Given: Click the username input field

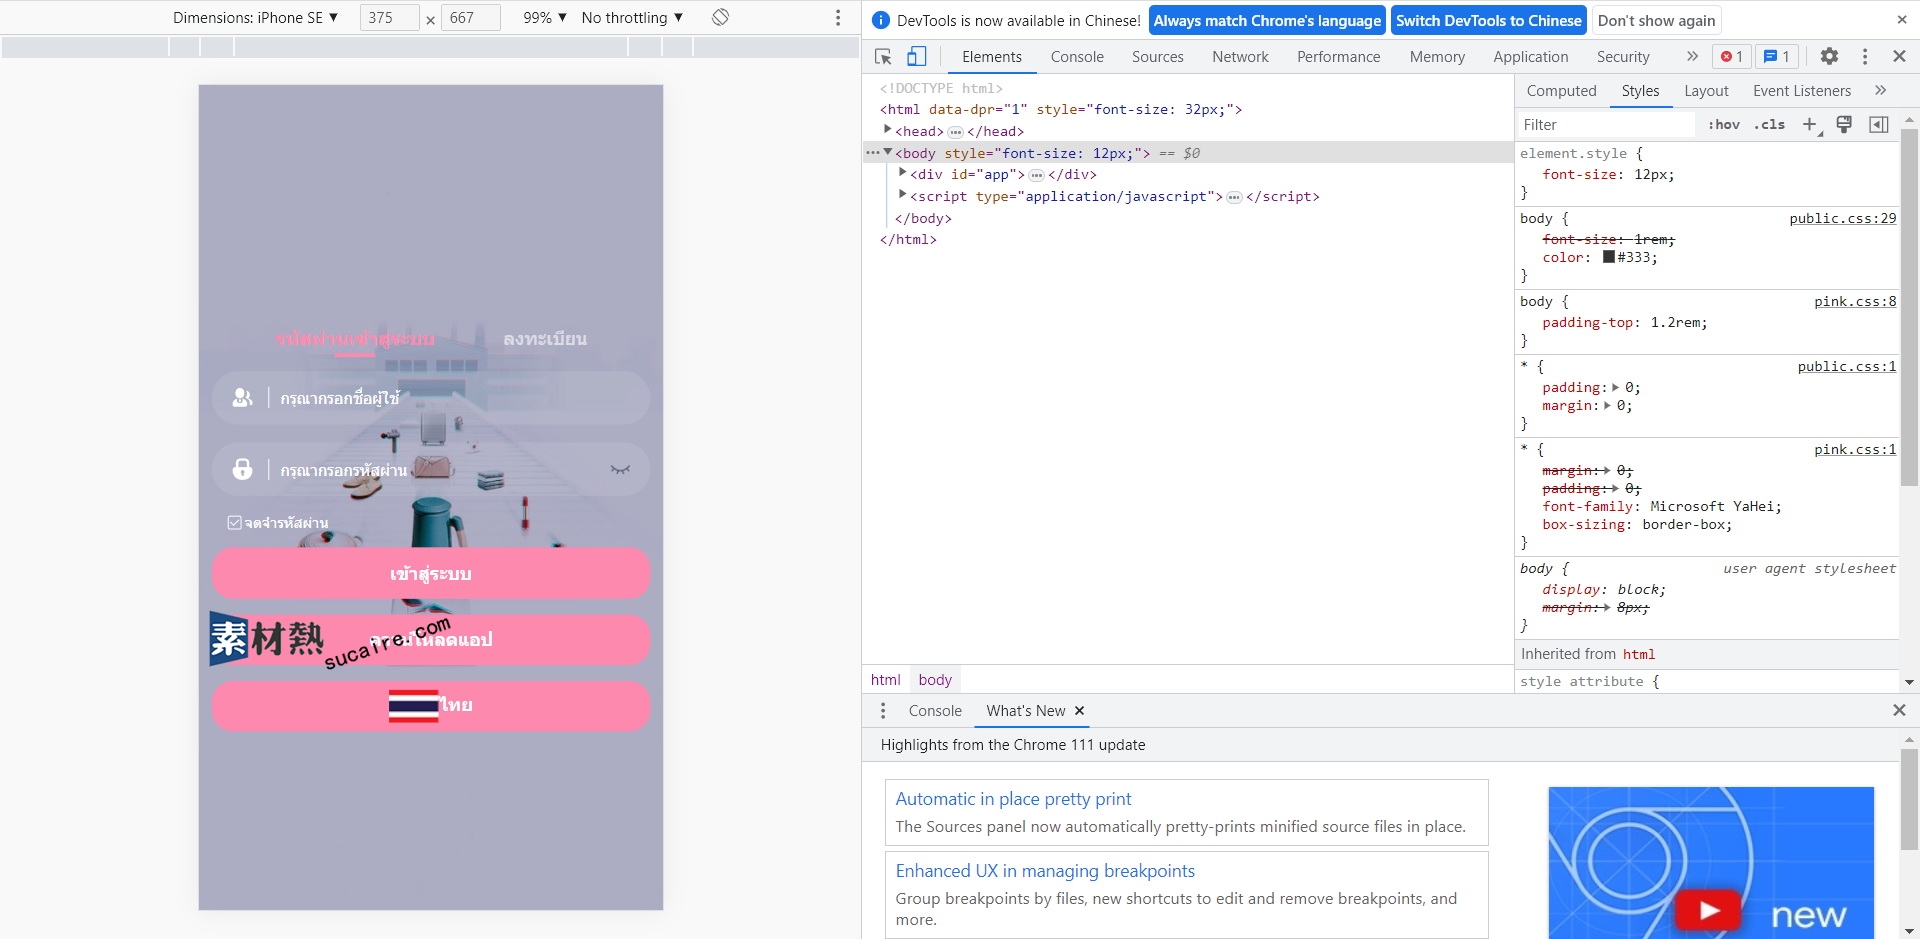Looking at the screenshot, I should [431, 398].
